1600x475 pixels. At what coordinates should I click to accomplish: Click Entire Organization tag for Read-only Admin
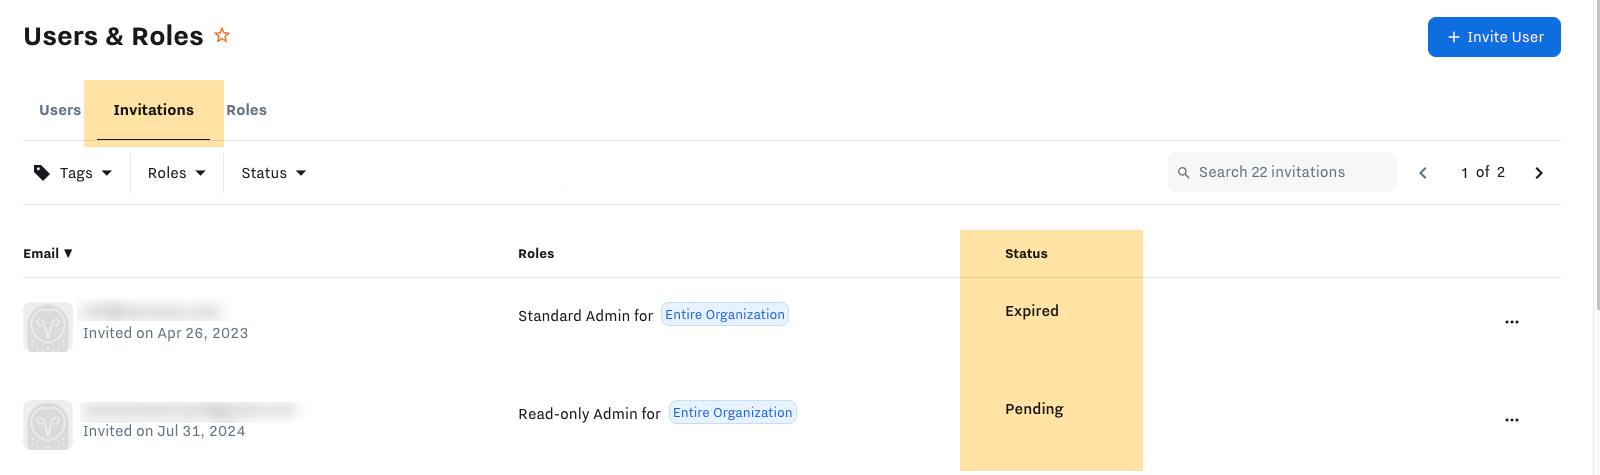[732, 413]
